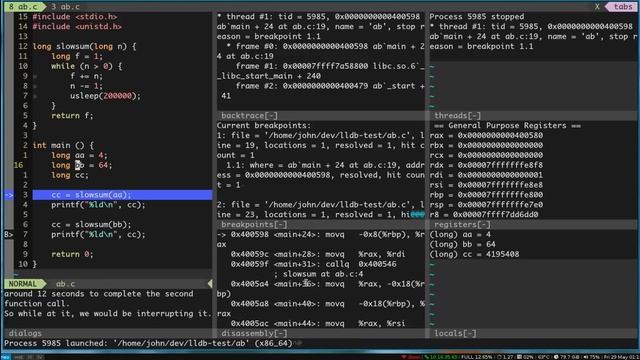Image resolution: width=640 pixels, height=360 pixels.
Task: Select '(long) cc = 4195408' in locals
Action: coord(474,254)
